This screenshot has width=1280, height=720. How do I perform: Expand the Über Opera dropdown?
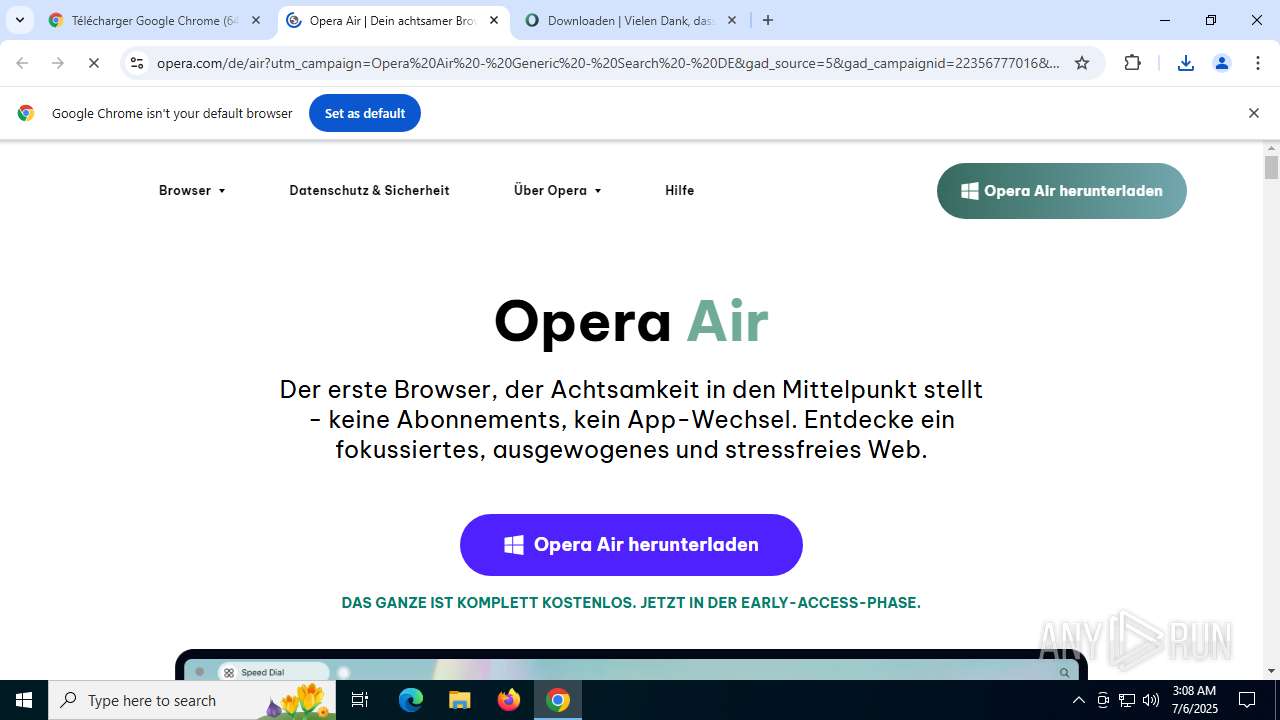tap(558, 190)
